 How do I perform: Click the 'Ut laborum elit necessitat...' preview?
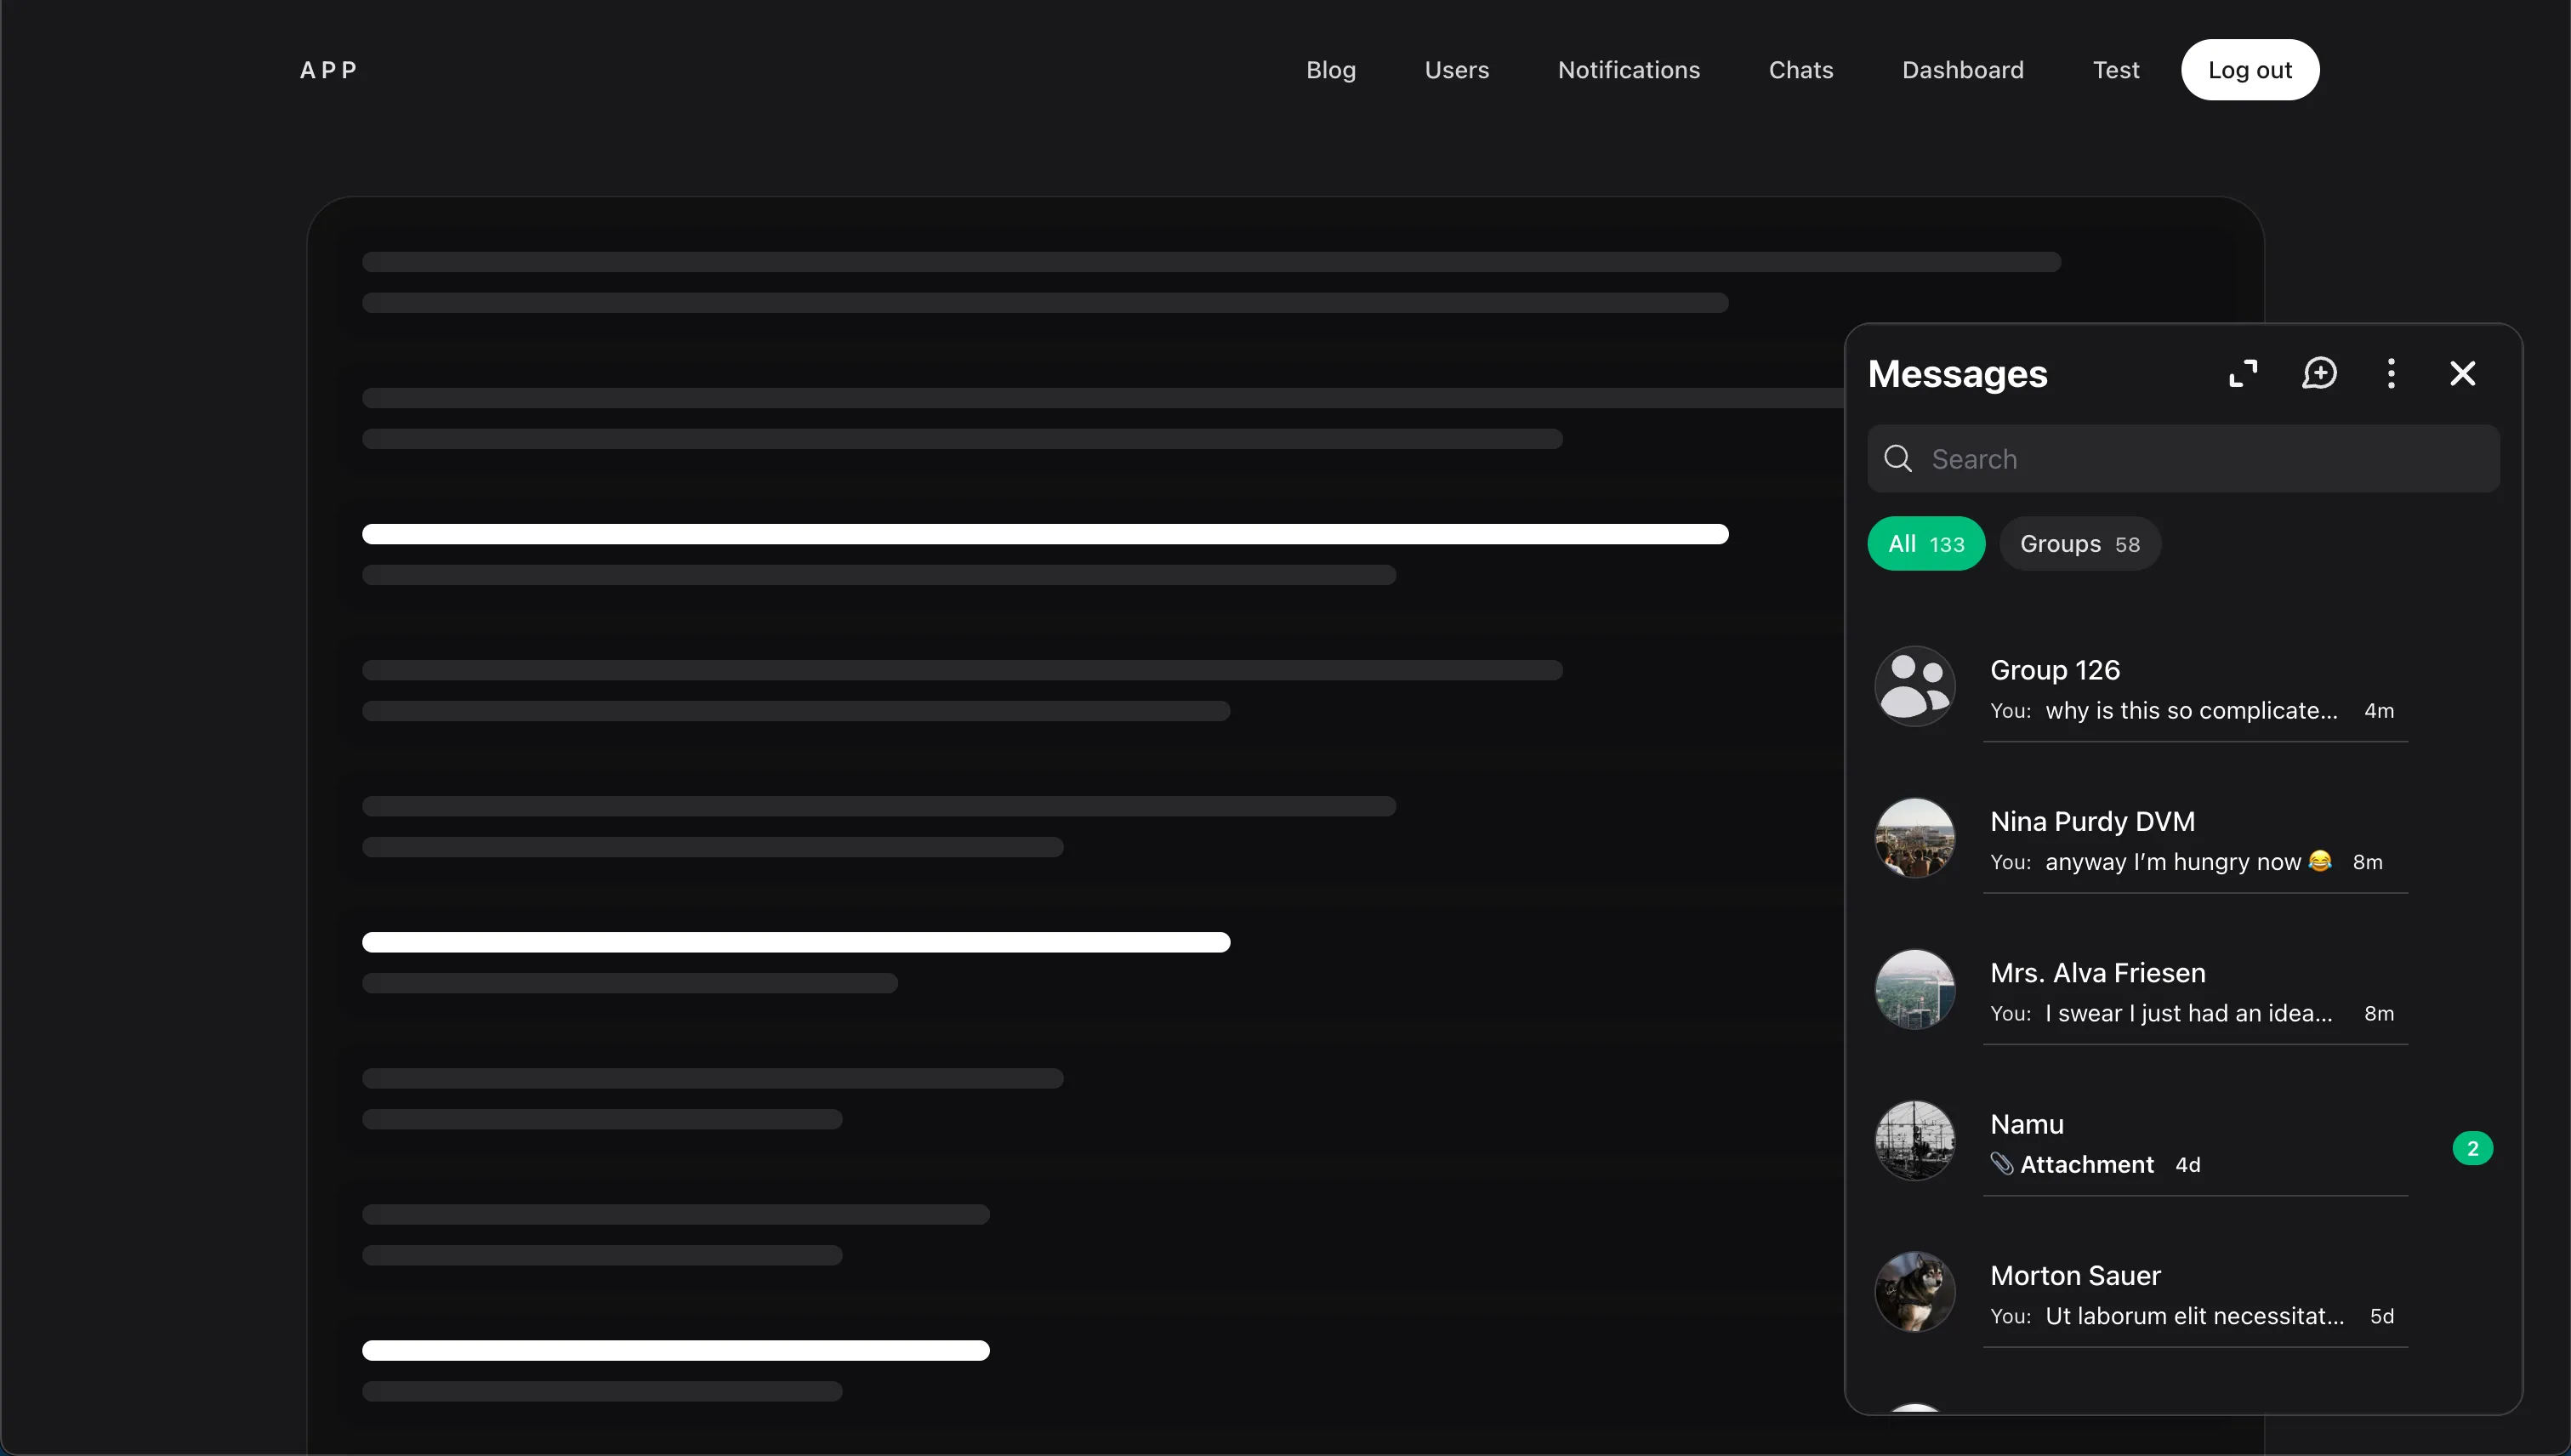(2194, 1316)
